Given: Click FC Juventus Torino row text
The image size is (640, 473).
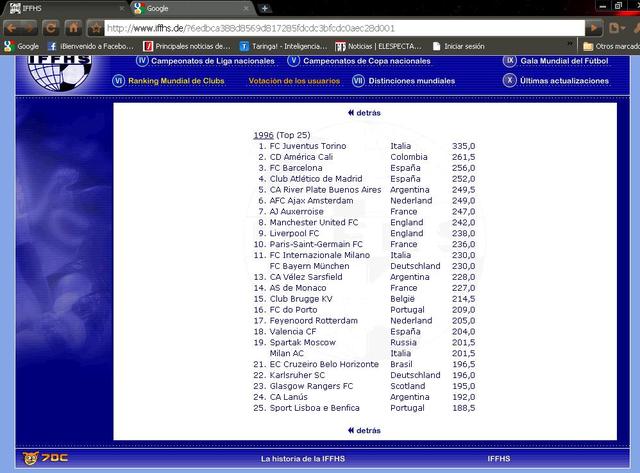Looking at the screenshot, I should coord(308,146).
